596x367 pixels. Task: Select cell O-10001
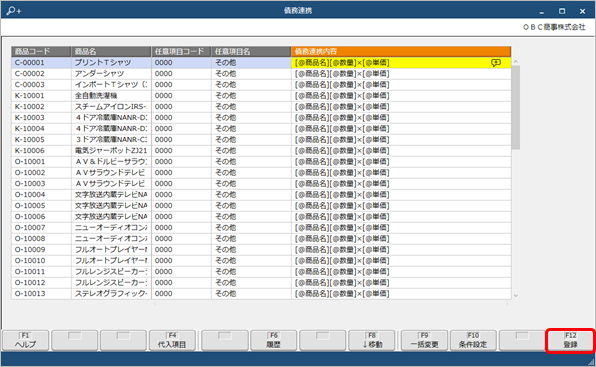tap(41, 162)
